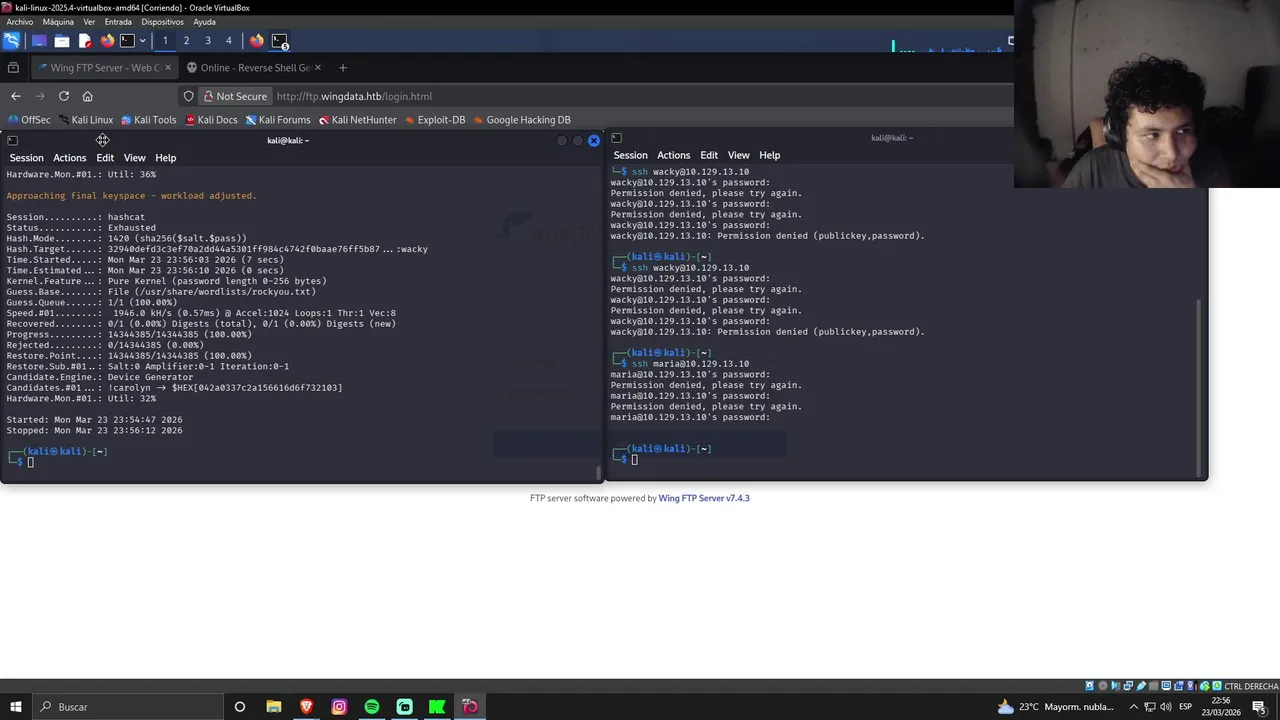Screen dimensions: 1280x720
Task: Open the Exploit-DB bookmark
Action: click(435, 120)
